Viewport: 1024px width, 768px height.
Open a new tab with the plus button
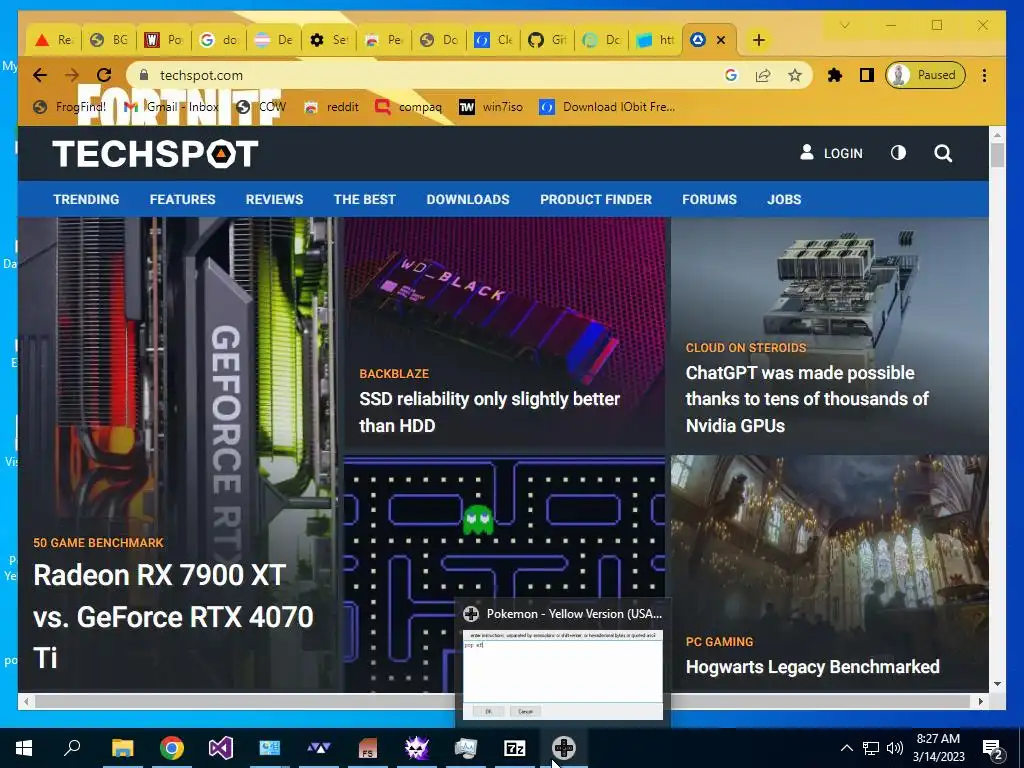pyautogui.click(x=758, y=40)
